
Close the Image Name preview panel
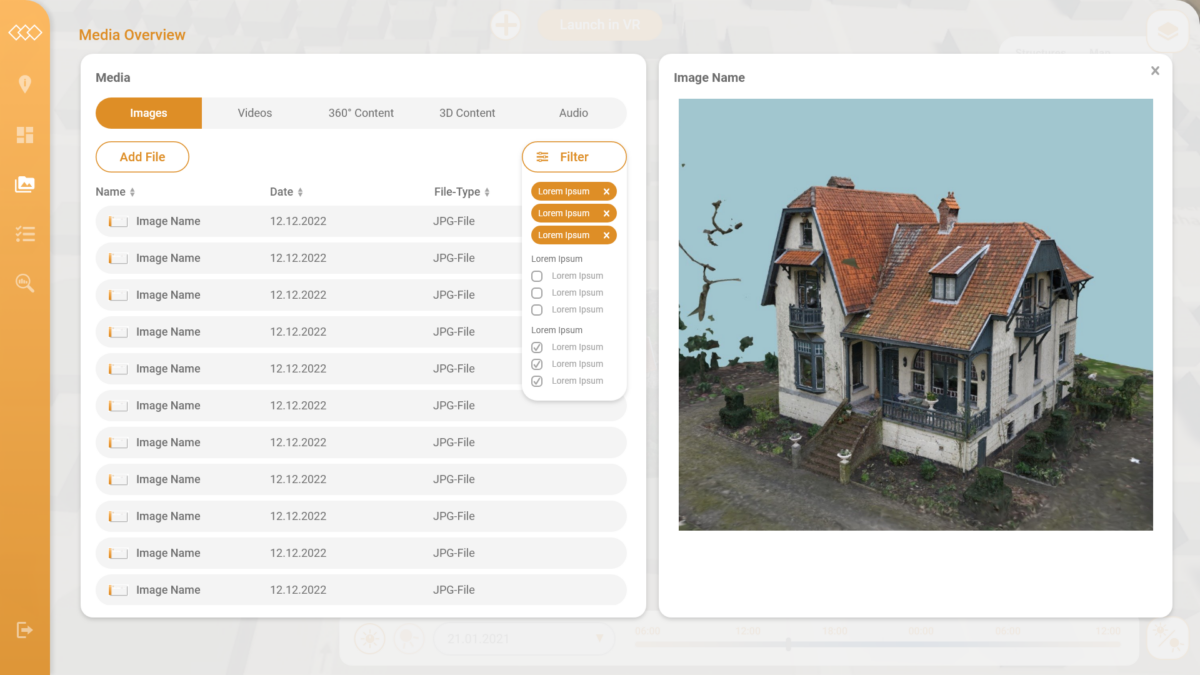pos(1155,71)
